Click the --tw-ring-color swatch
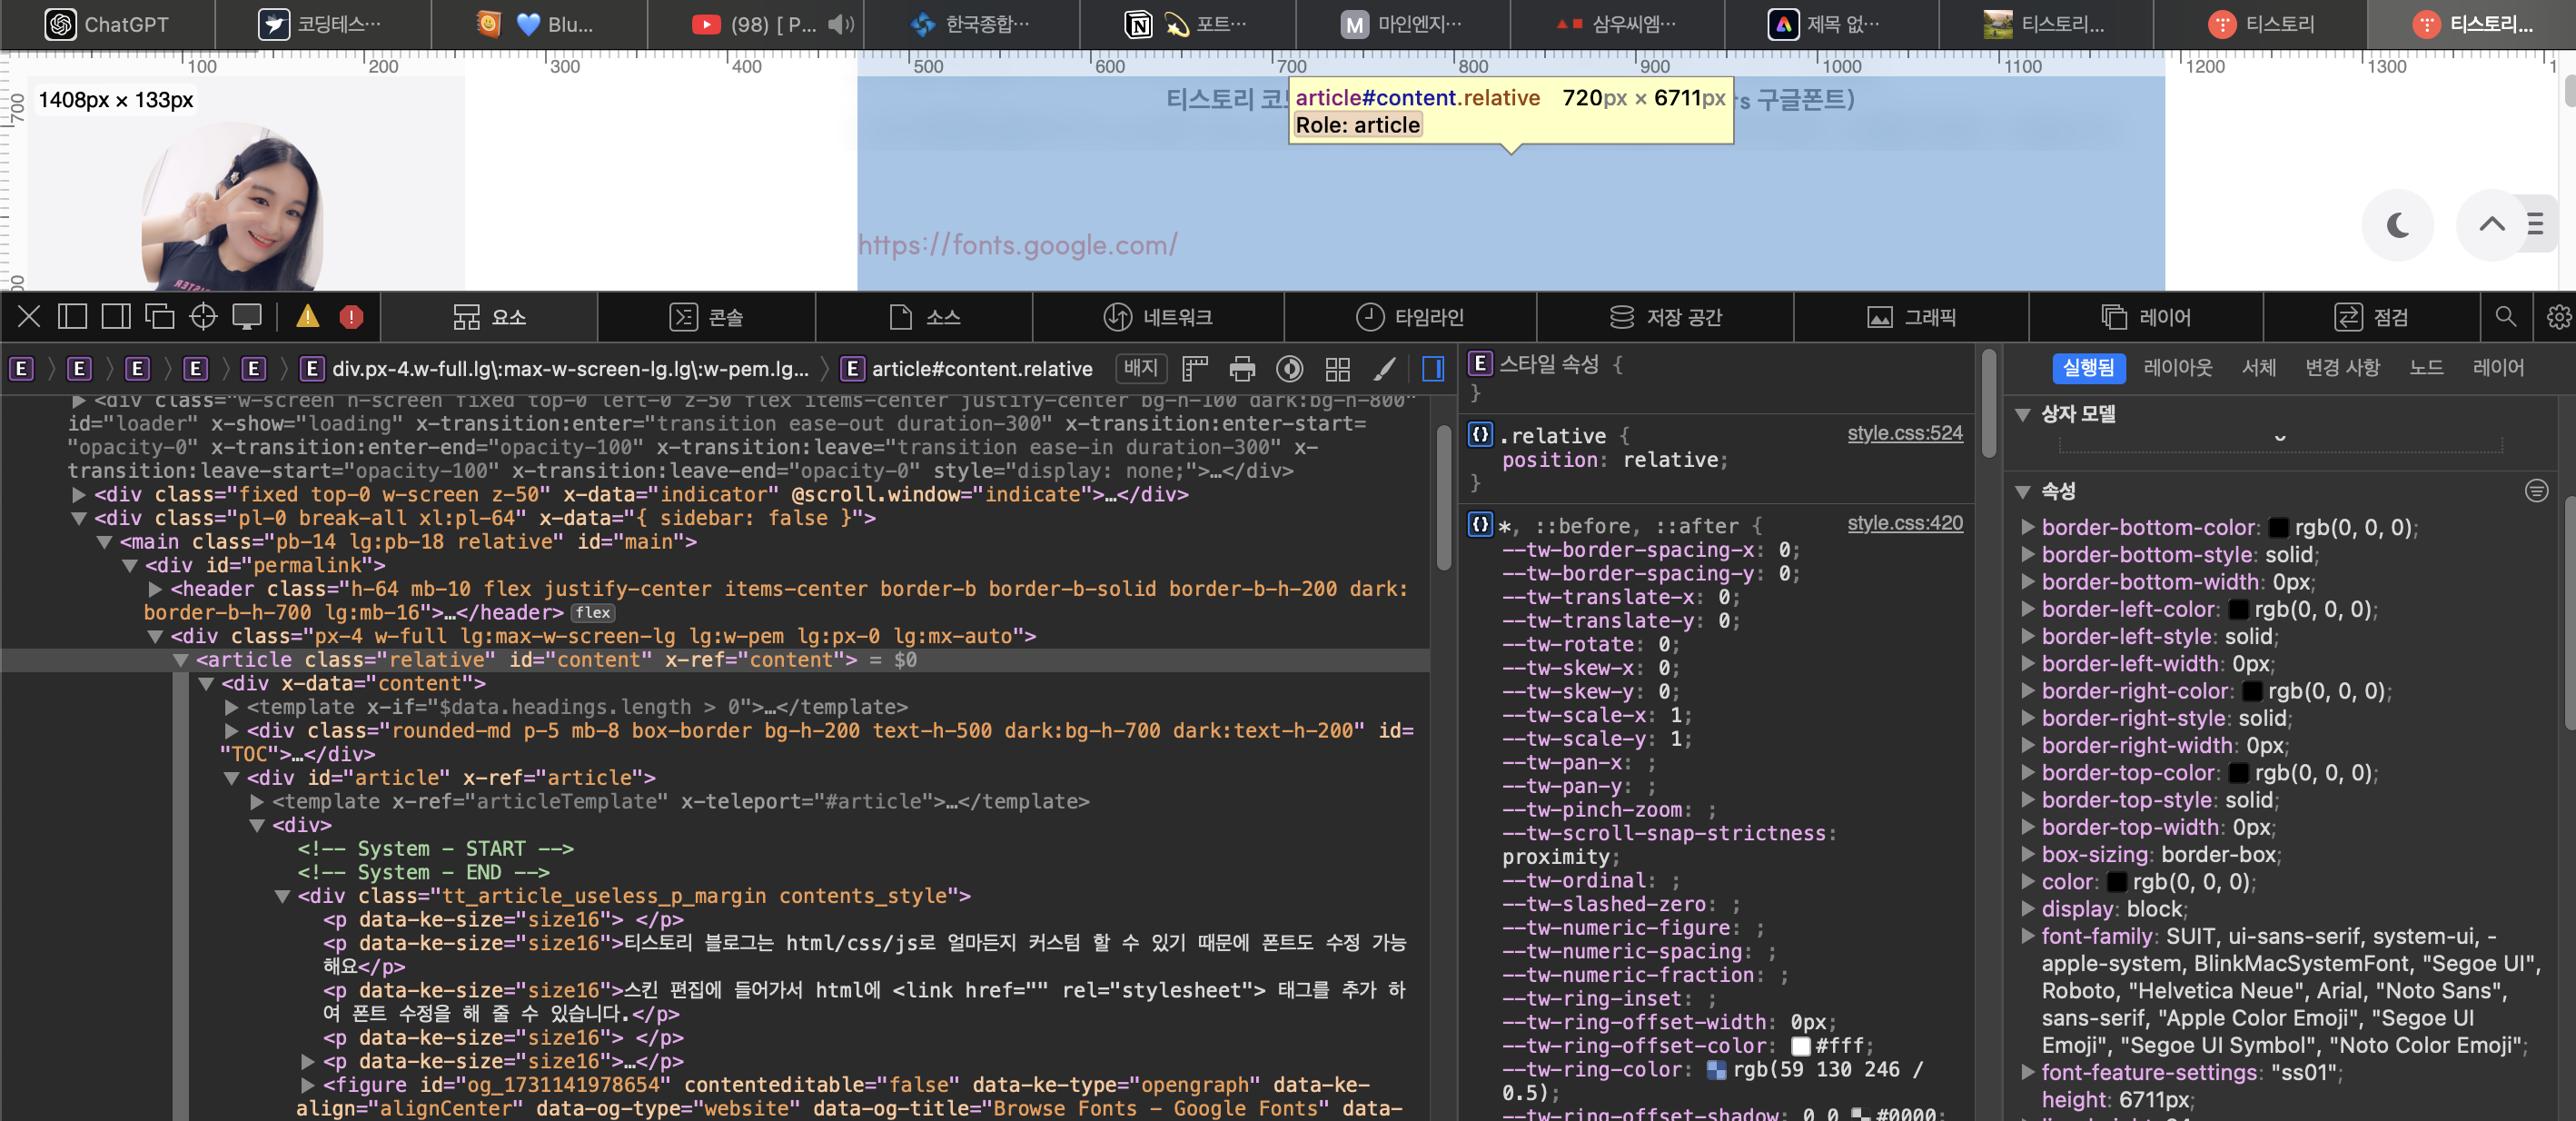 (1716, 1070)
